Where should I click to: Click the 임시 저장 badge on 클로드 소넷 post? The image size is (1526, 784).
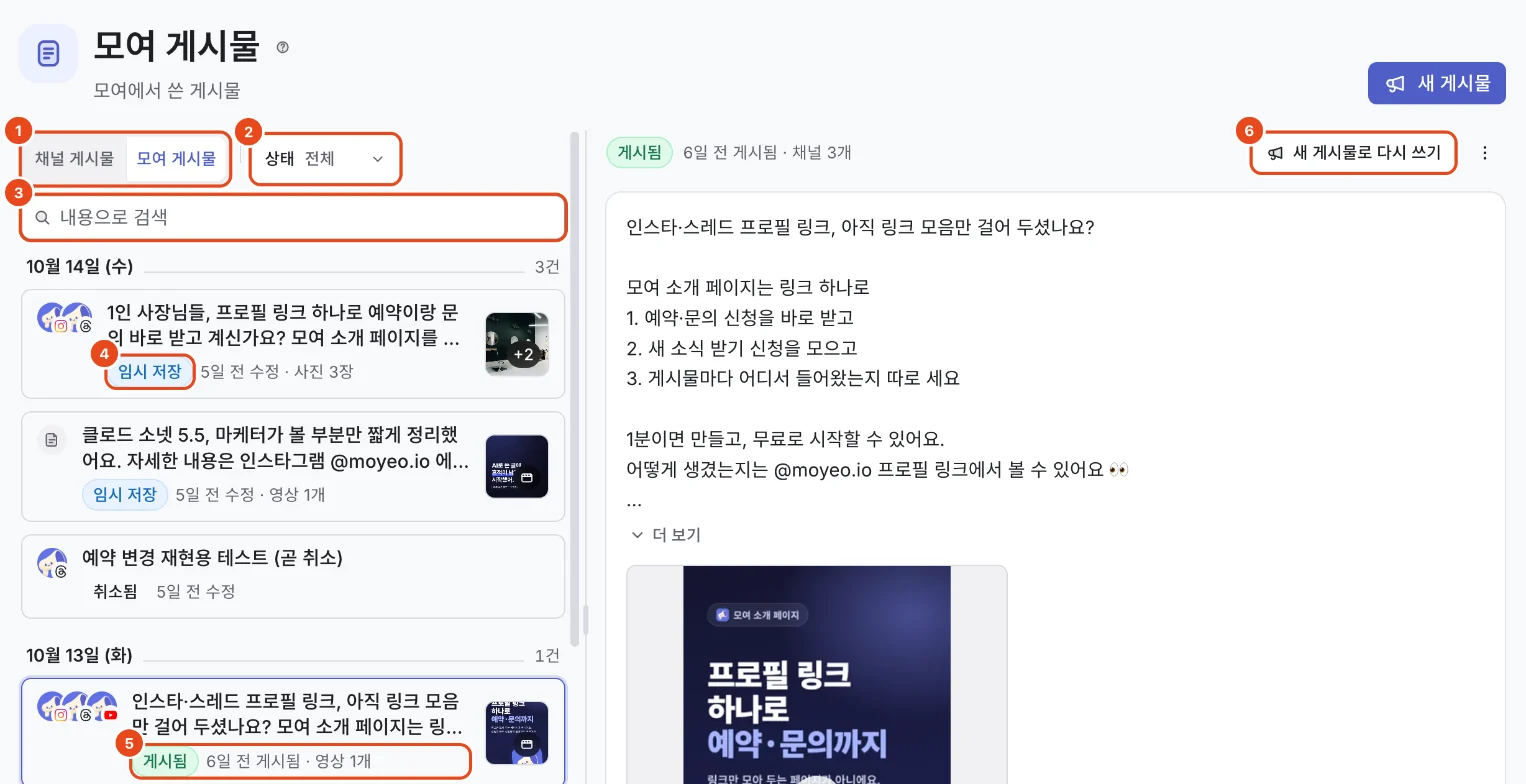pyautogui.click(x=125, y=494)
